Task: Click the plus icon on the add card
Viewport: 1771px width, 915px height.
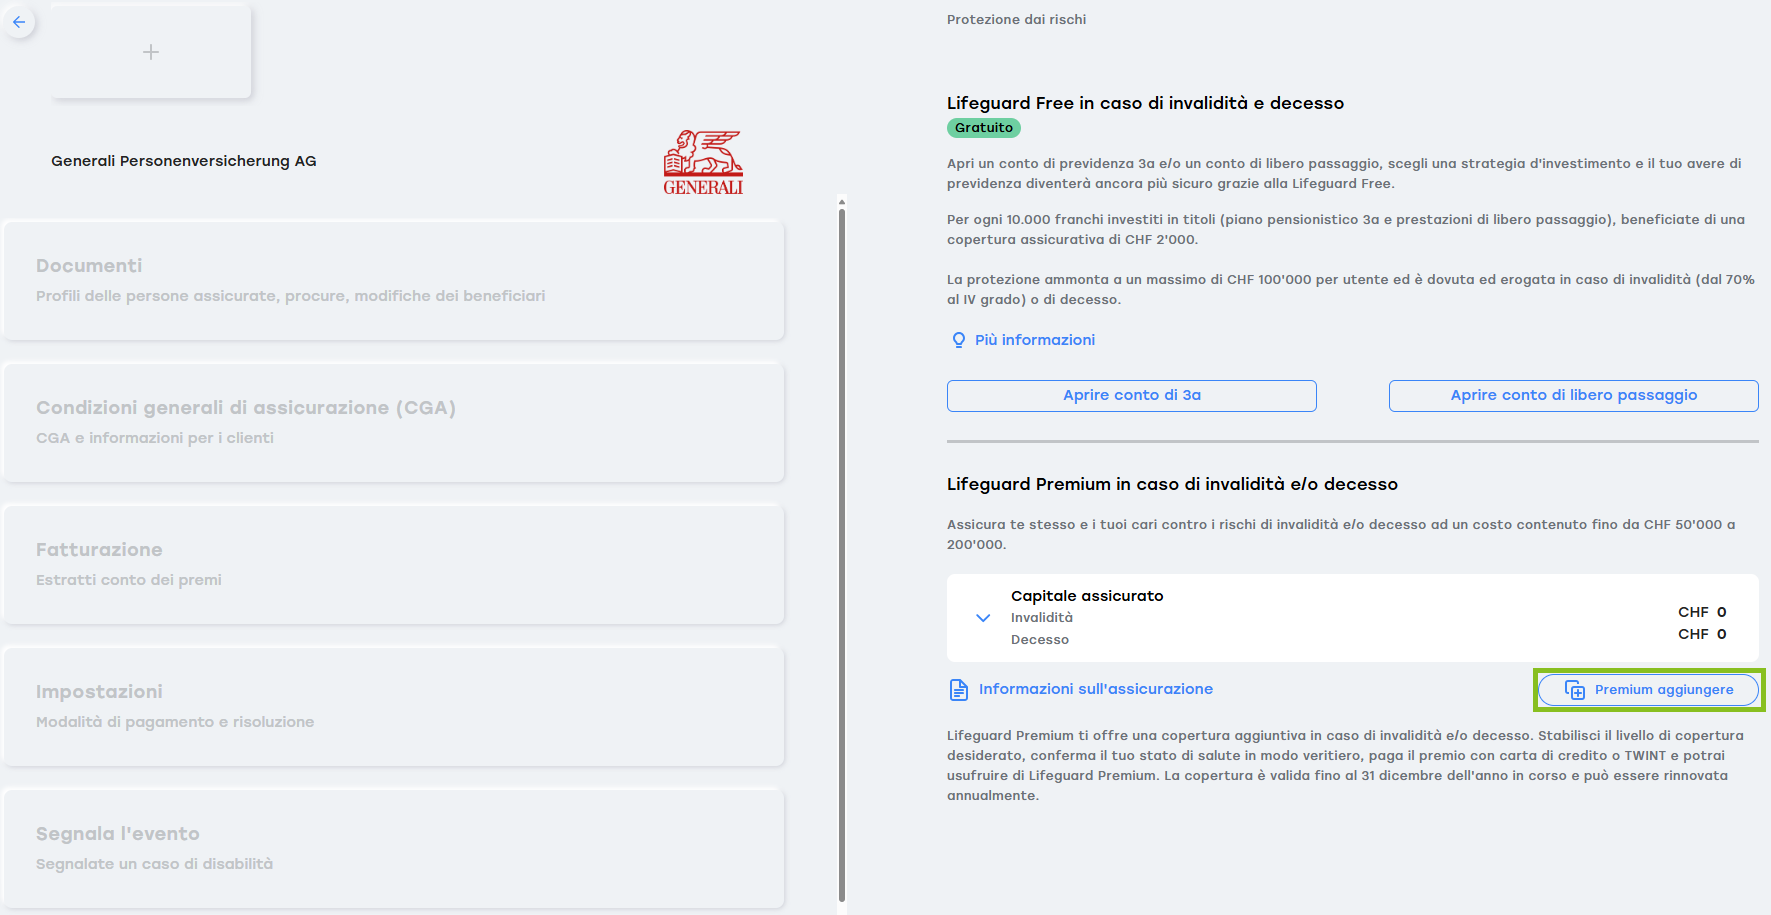Action: [151, 52]
